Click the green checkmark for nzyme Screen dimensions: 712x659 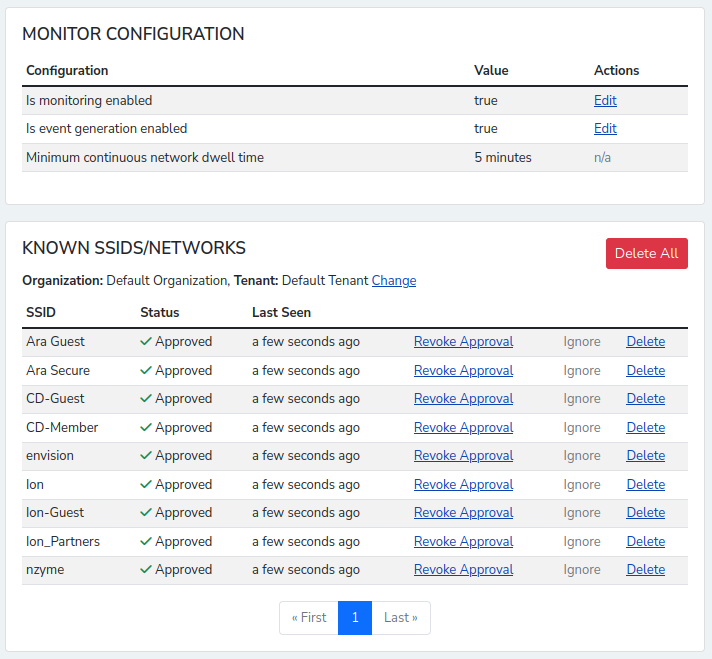click(146, 570)
